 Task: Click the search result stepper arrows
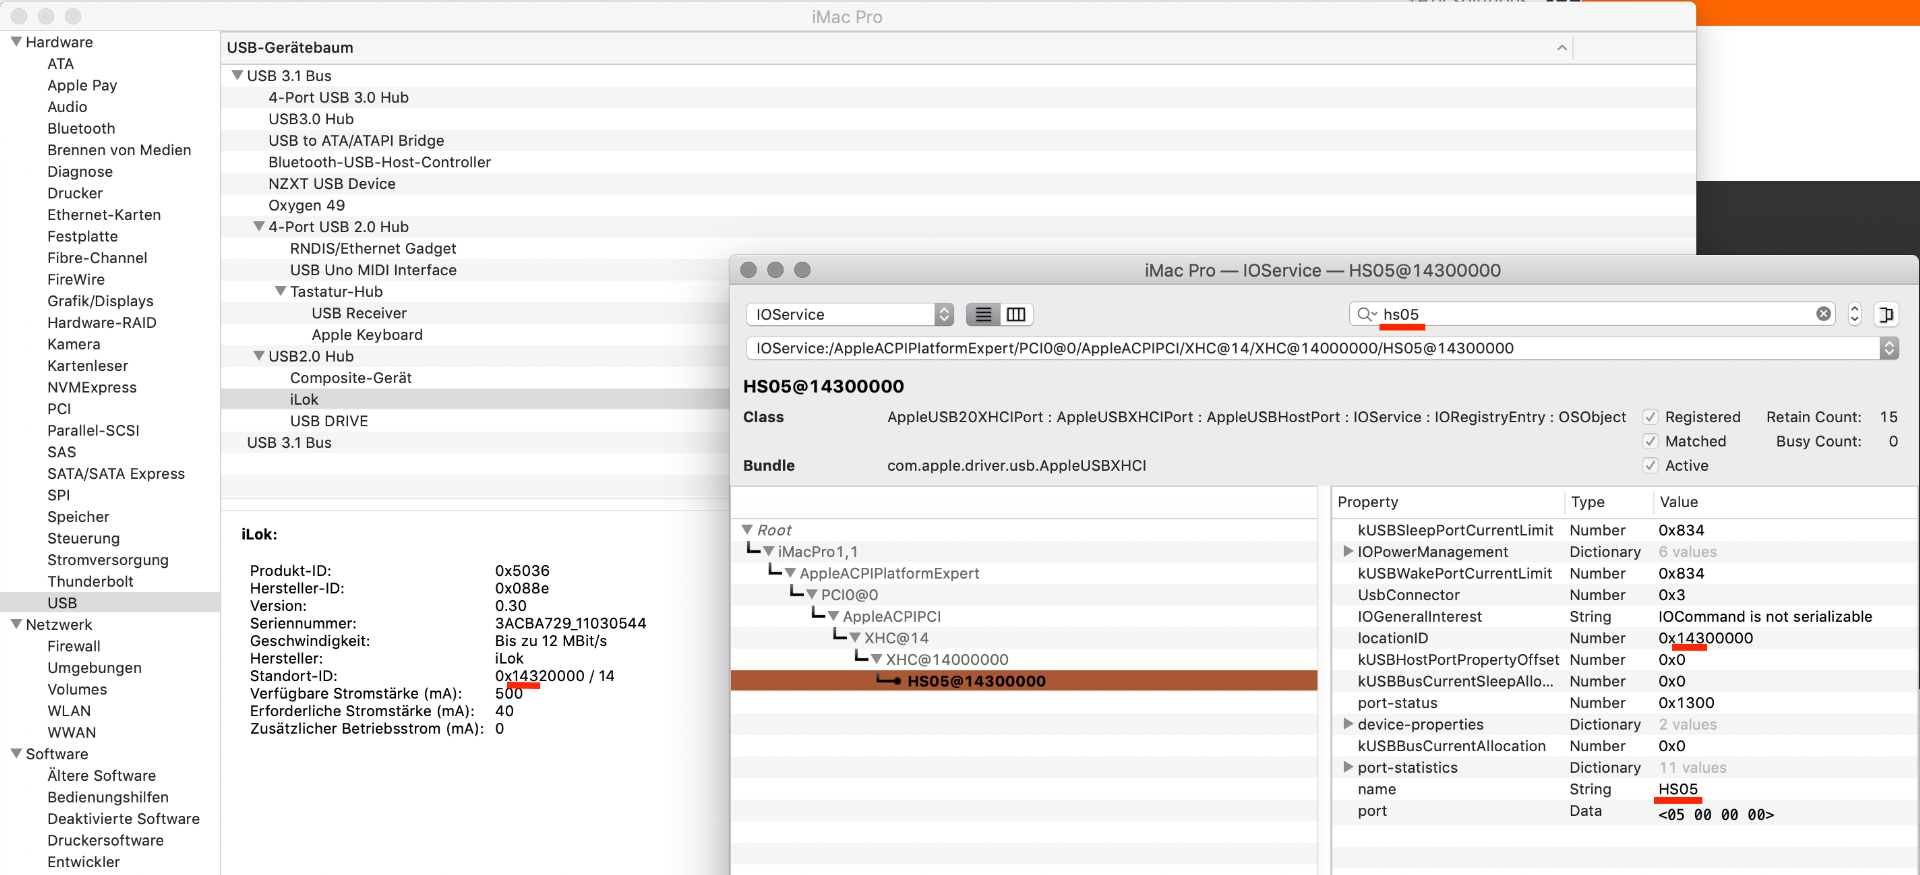pyautogui.click(x=1854, y=315)
